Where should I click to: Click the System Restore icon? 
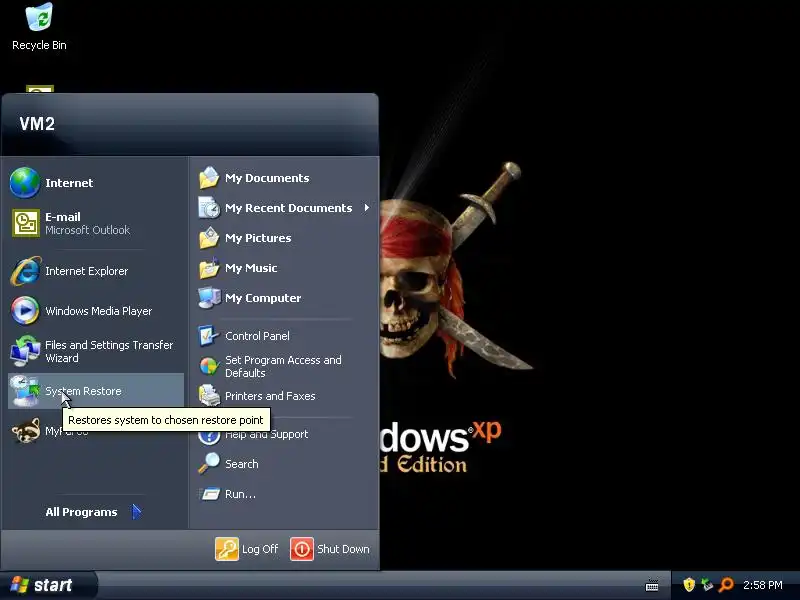[25, 391]
